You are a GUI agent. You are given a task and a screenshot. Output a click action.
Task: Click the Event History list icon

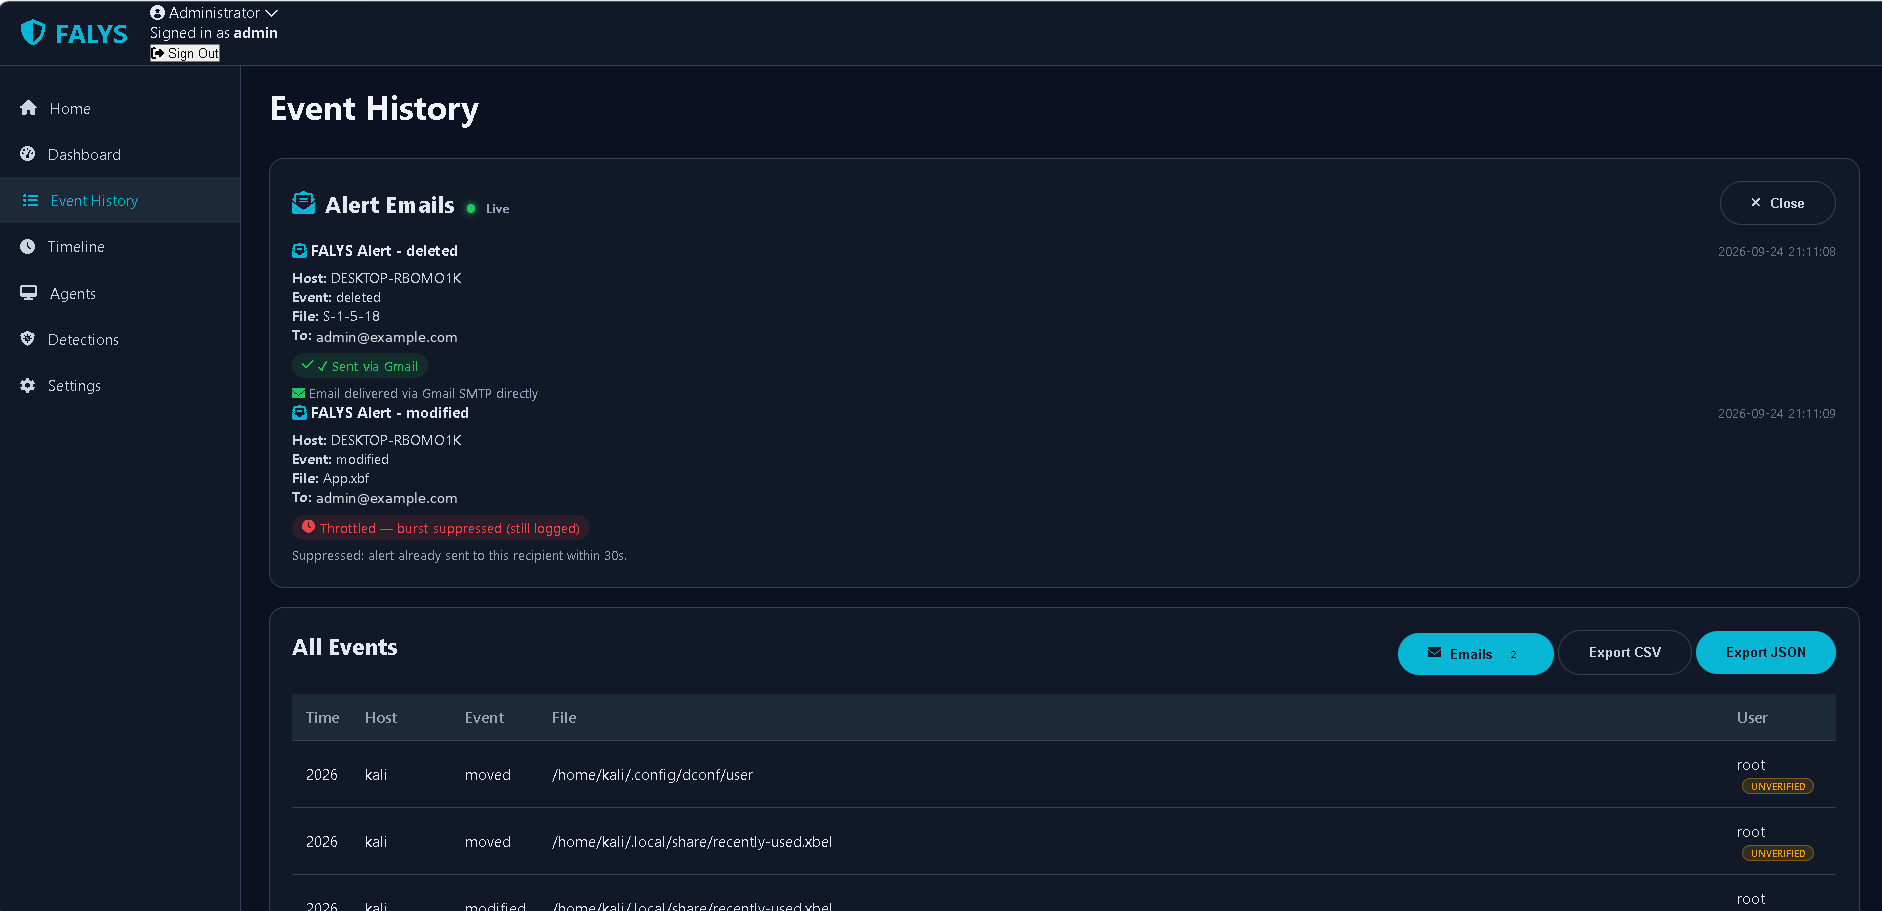click(30, 200)
